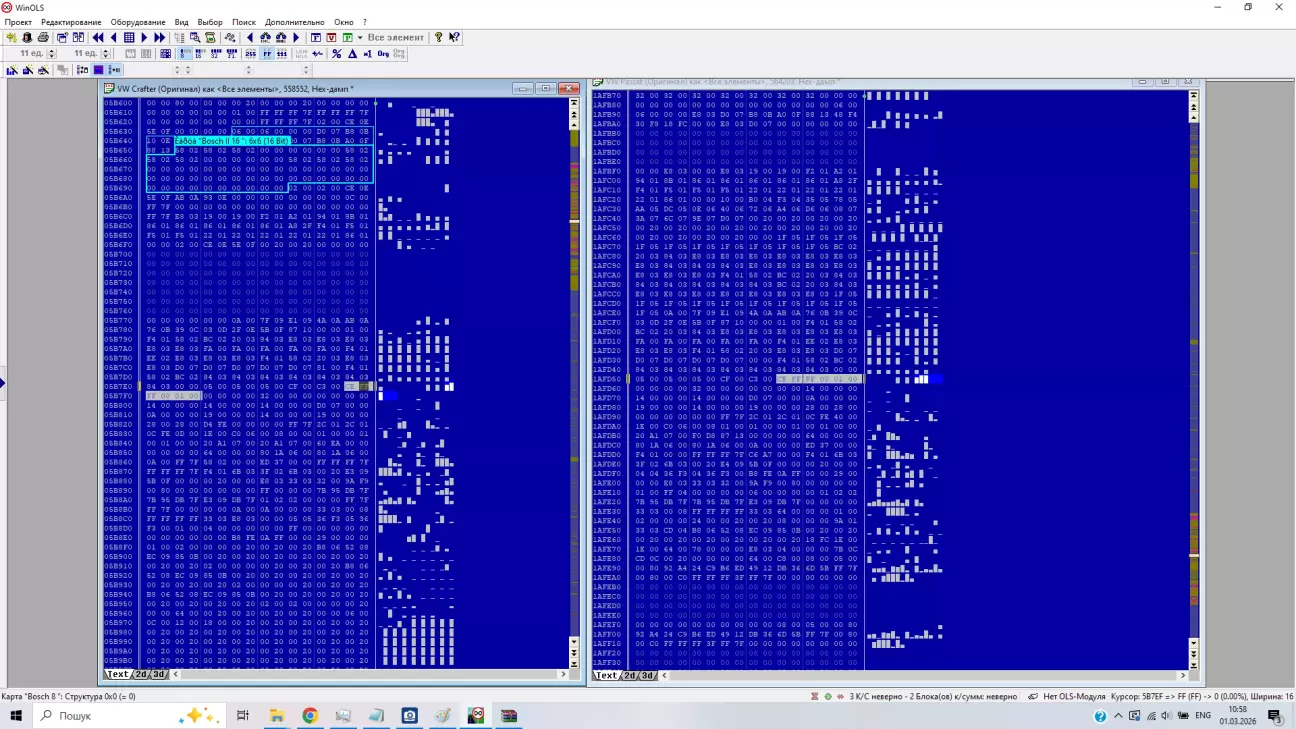Show hidden system tray icons
This screenshot has width=1296, height=729.
1118,716
